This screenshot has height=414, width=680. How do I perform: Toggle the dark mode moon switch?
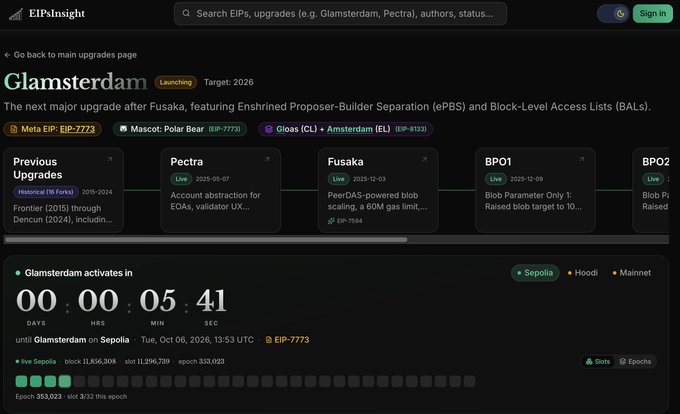(613, 14)
